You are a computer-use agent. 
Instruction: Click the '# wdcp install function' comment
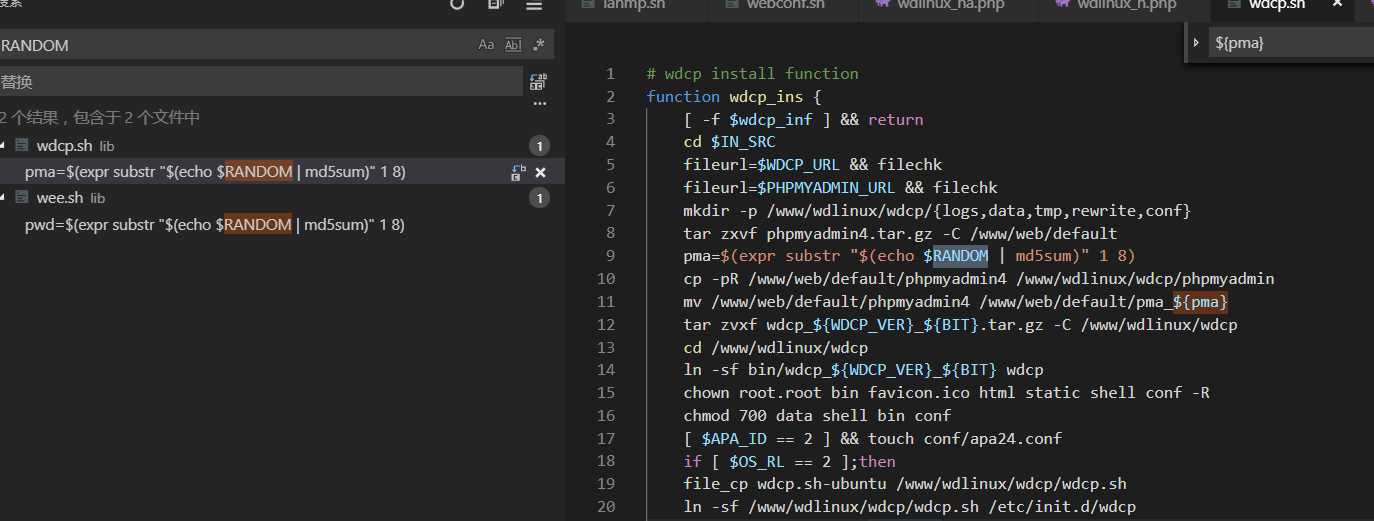coord(752,74)
